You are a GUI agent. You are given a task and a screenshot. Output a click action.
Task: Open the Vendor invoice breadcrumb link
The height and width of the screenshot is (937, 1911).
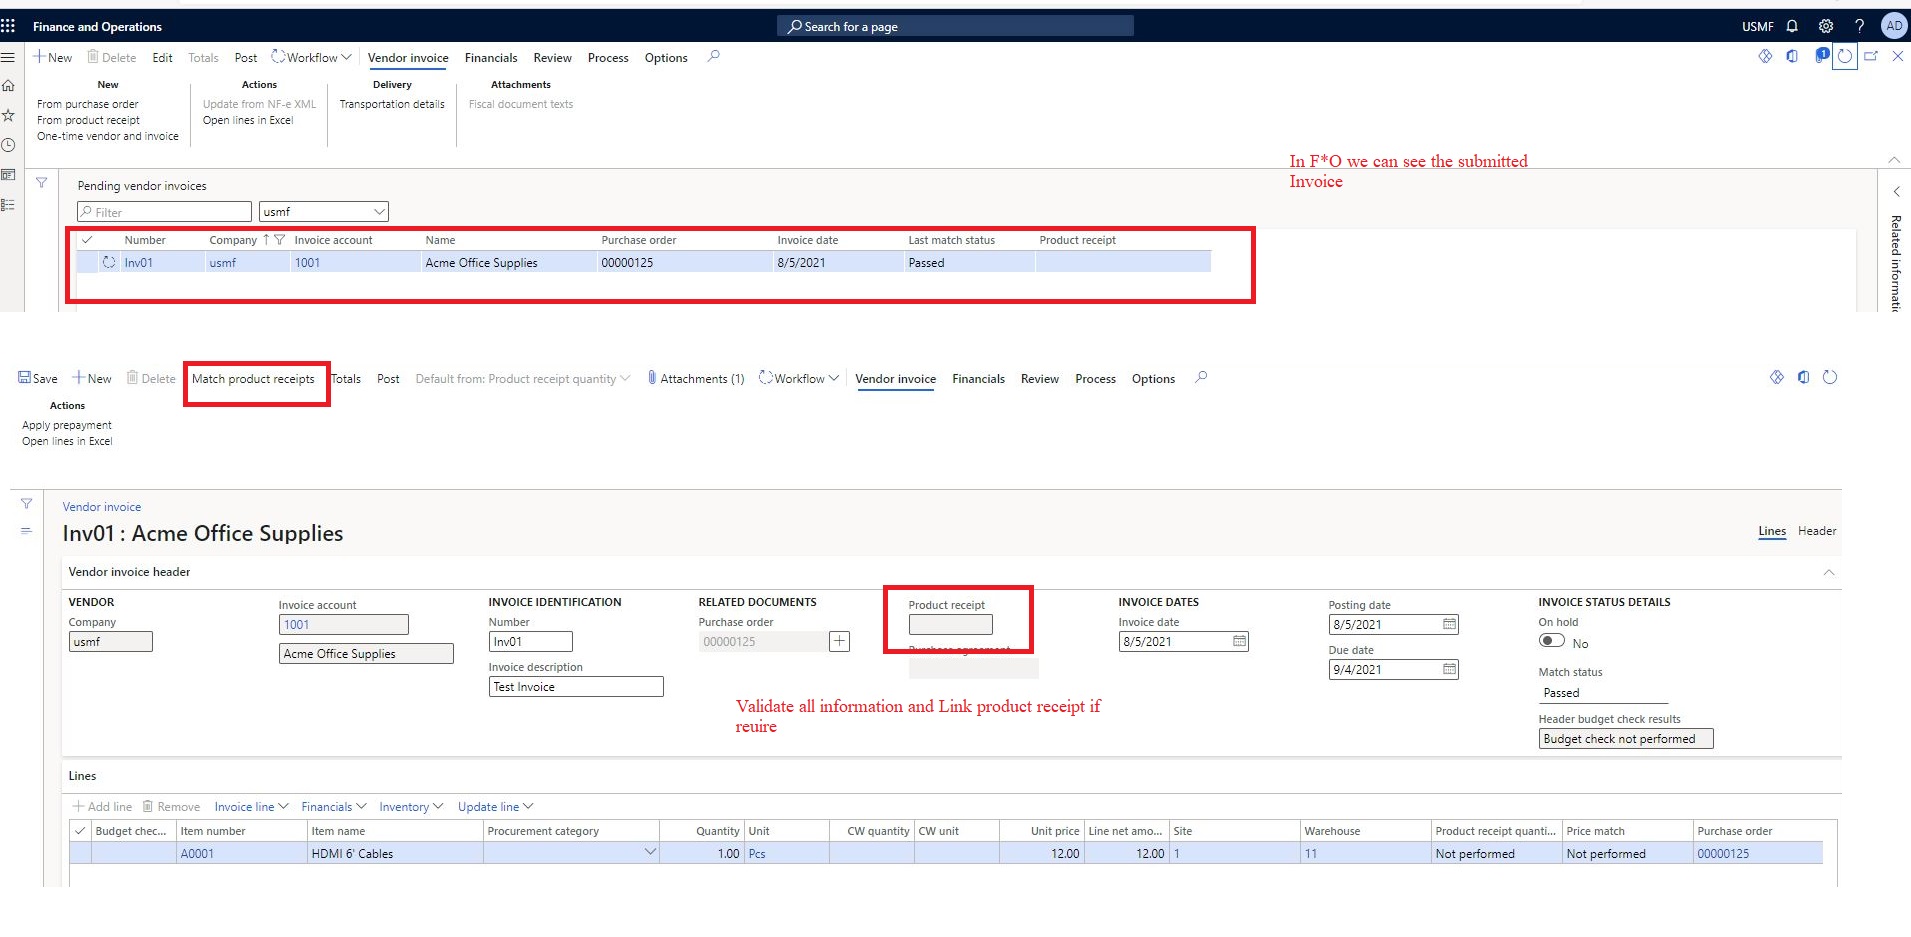click(x=102, y=507)
